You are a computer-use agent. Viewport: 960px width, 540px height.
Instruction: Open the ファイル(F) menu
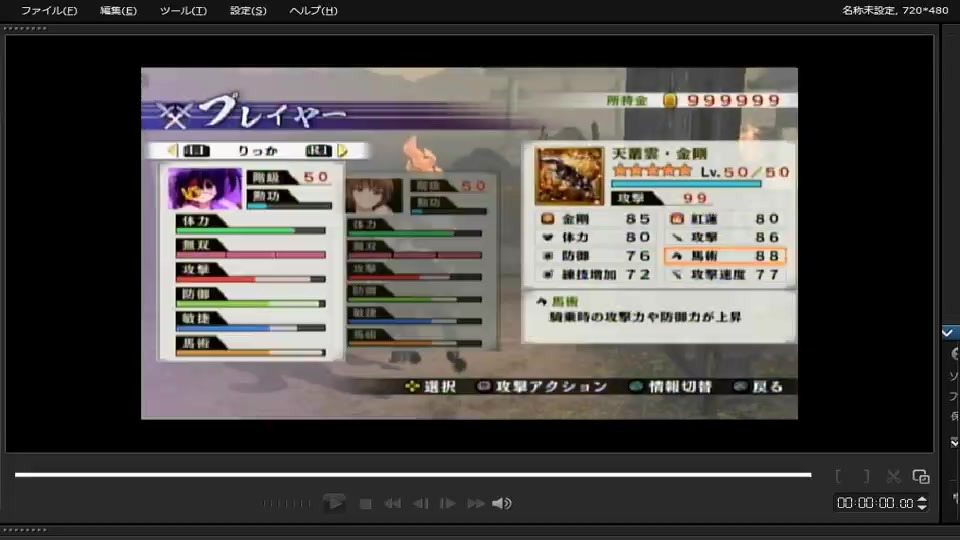click(49, 10)
